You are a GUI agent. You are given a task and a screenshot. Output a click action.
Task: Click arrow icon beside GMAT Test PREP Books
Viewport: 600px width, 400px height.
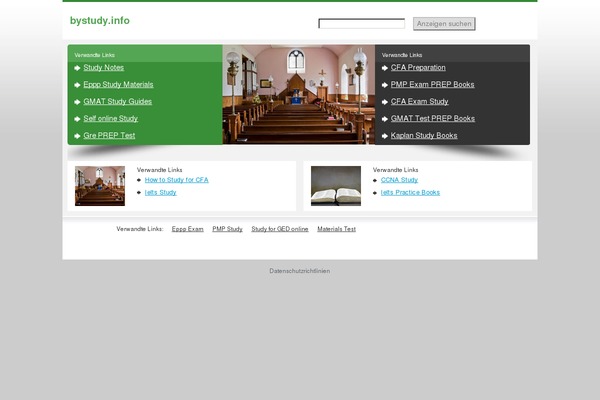click(x=385, y=119)
